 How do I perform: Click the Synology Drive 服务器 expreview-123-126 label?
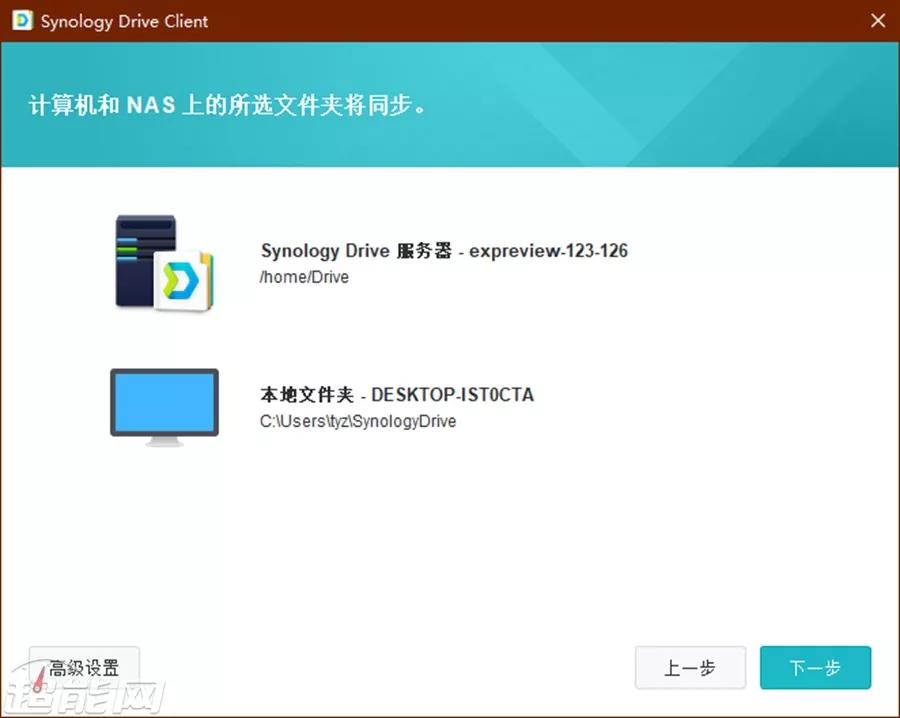click(444, 251)
